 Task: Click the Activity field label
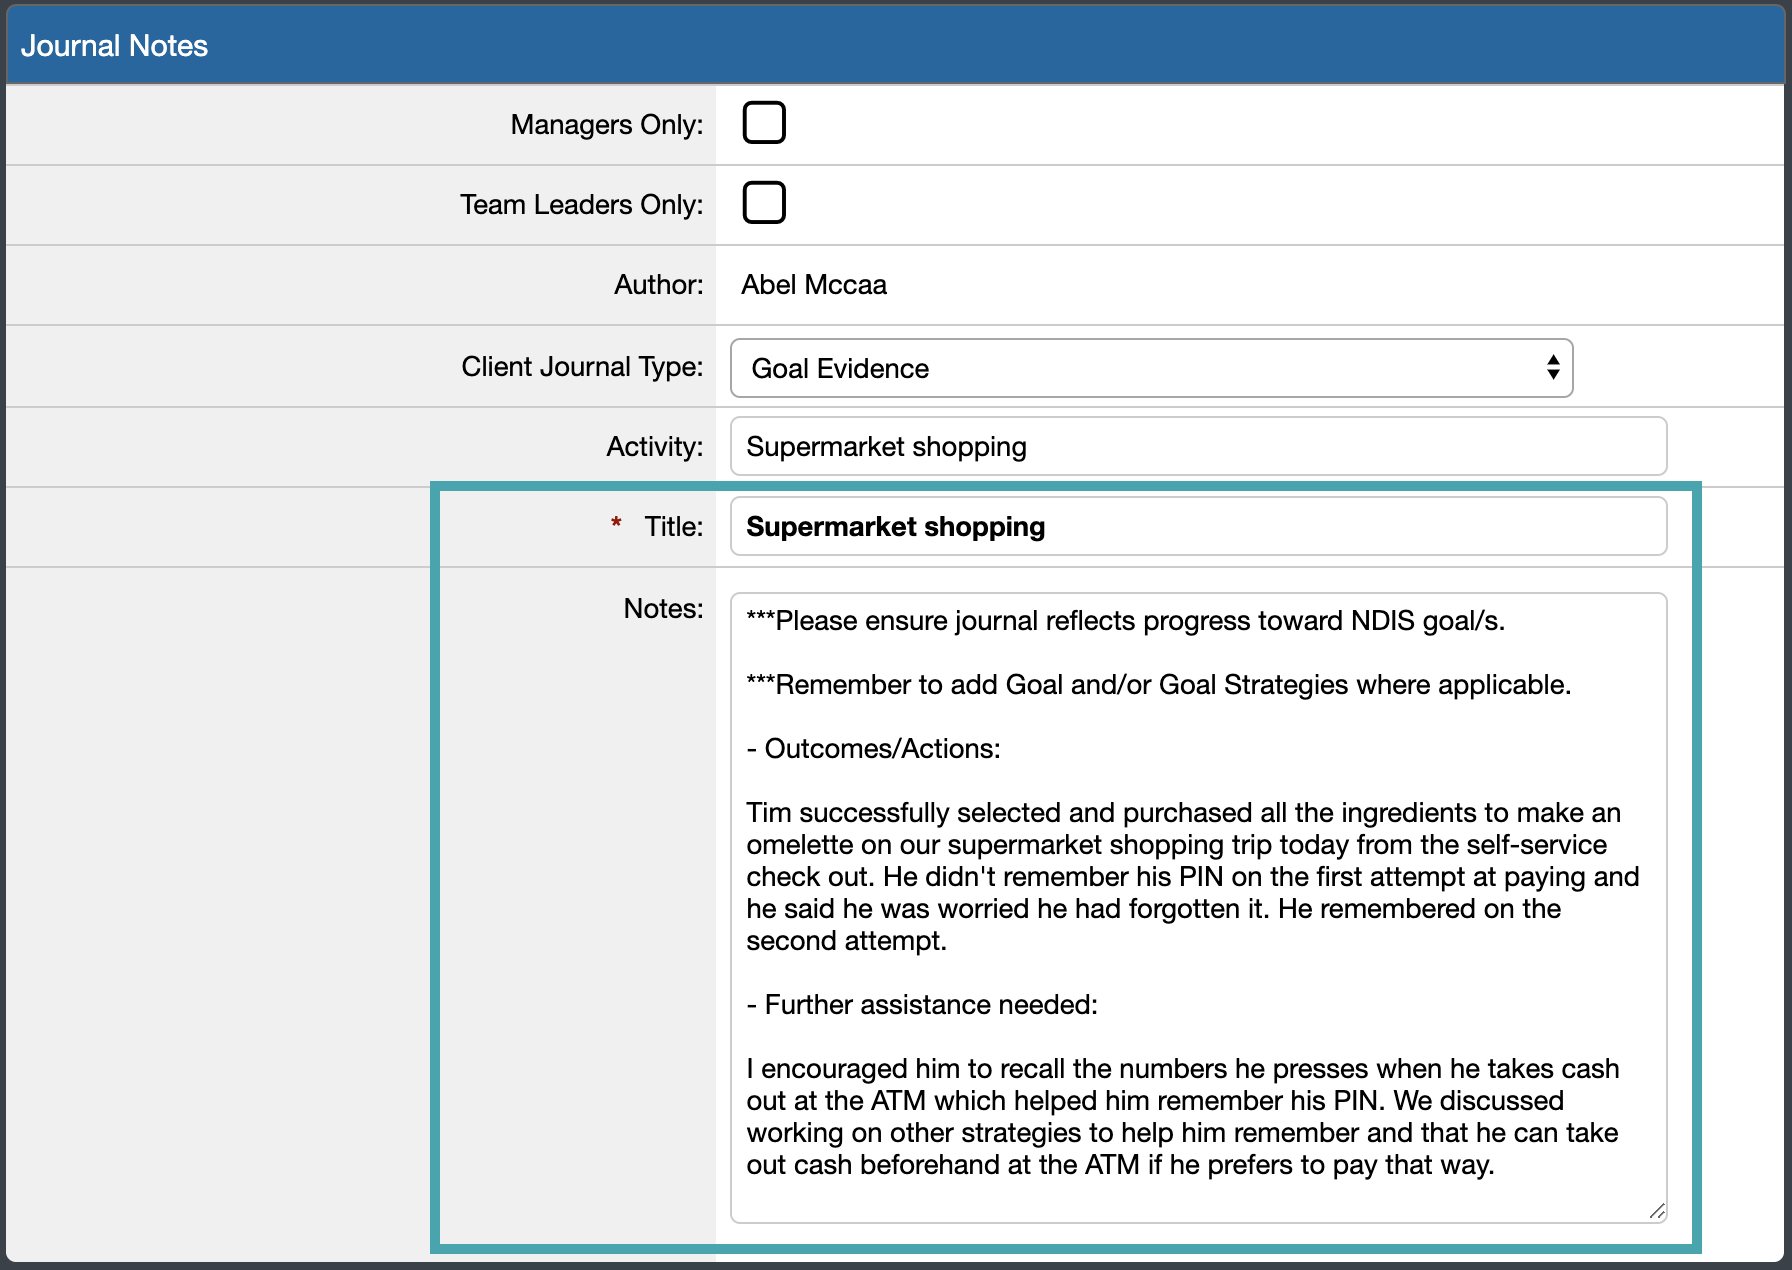[655, 446]
